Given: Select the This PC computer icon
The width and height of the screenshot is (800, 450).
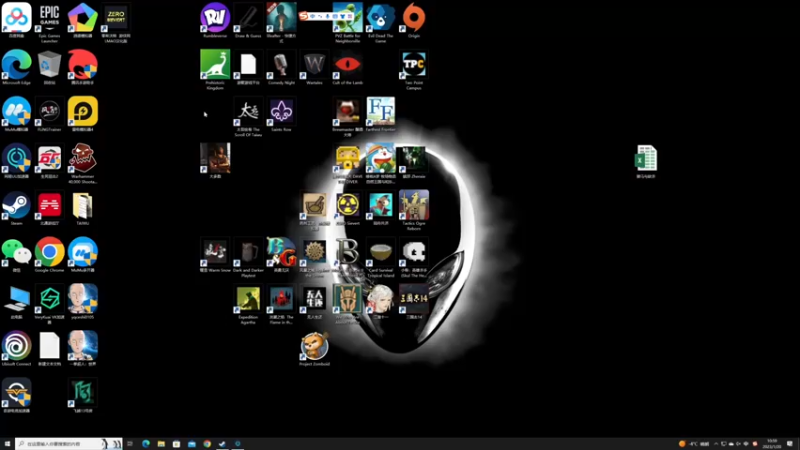Looking at the screenshot, I should pos(16,299).
